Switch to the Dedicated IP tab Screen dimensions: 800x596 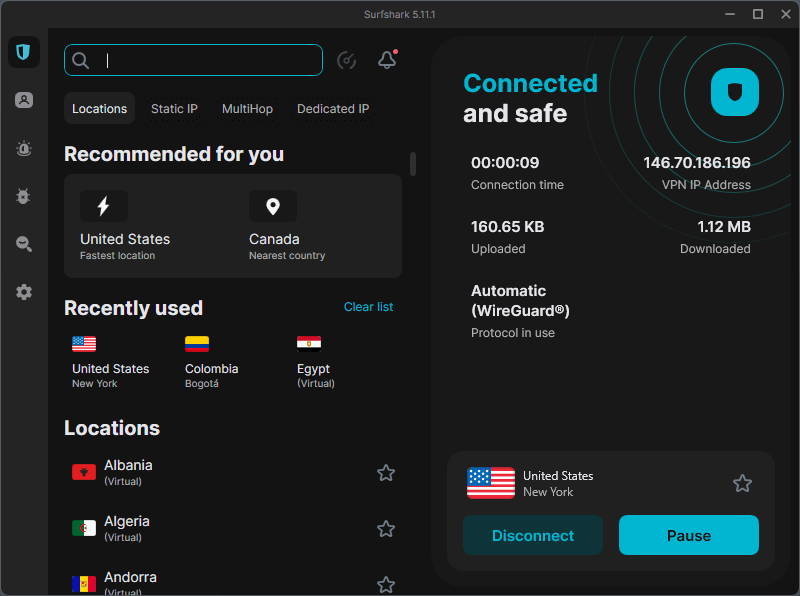pyautogui.click(x=333, y=109)
